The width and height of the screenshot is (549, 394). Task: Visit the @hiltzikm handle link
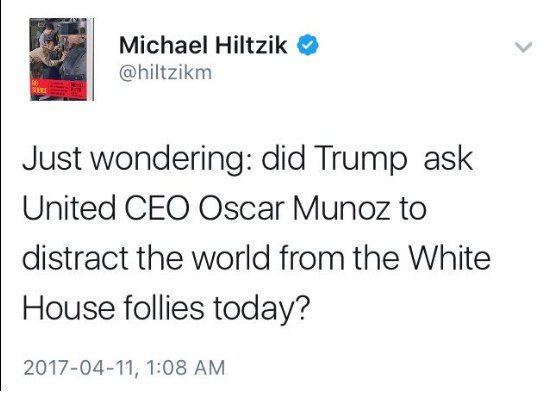click(165, 73)
